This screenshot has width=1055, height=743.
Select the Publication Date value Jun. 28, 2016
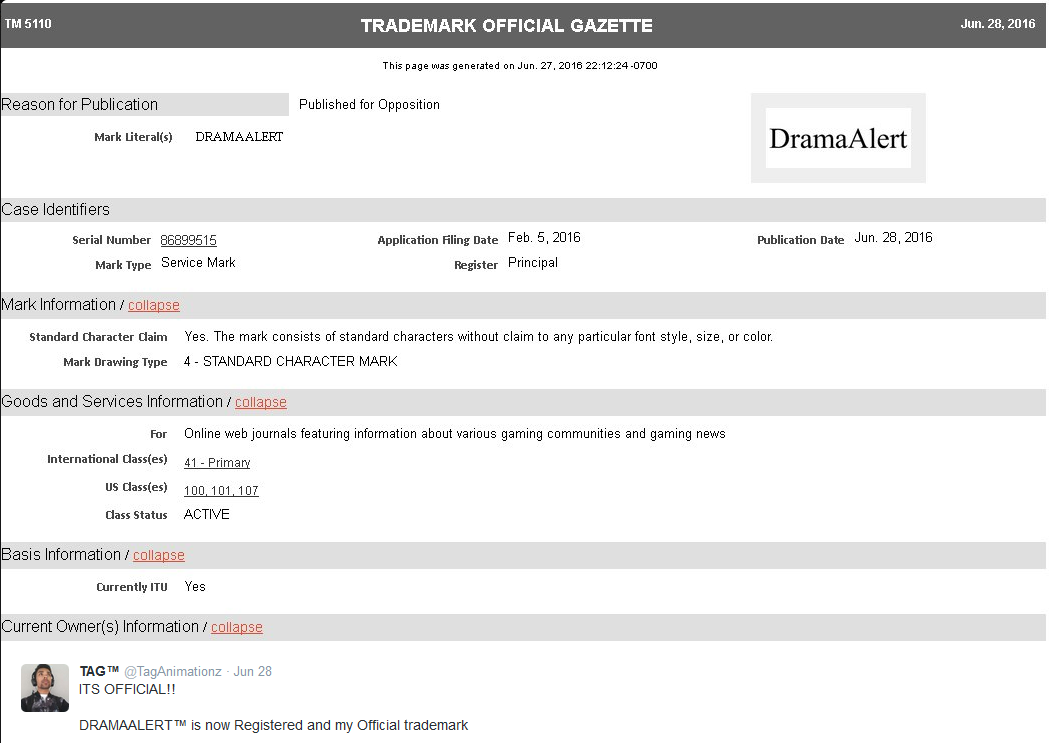pyautogui.click(x=893, y=238)
